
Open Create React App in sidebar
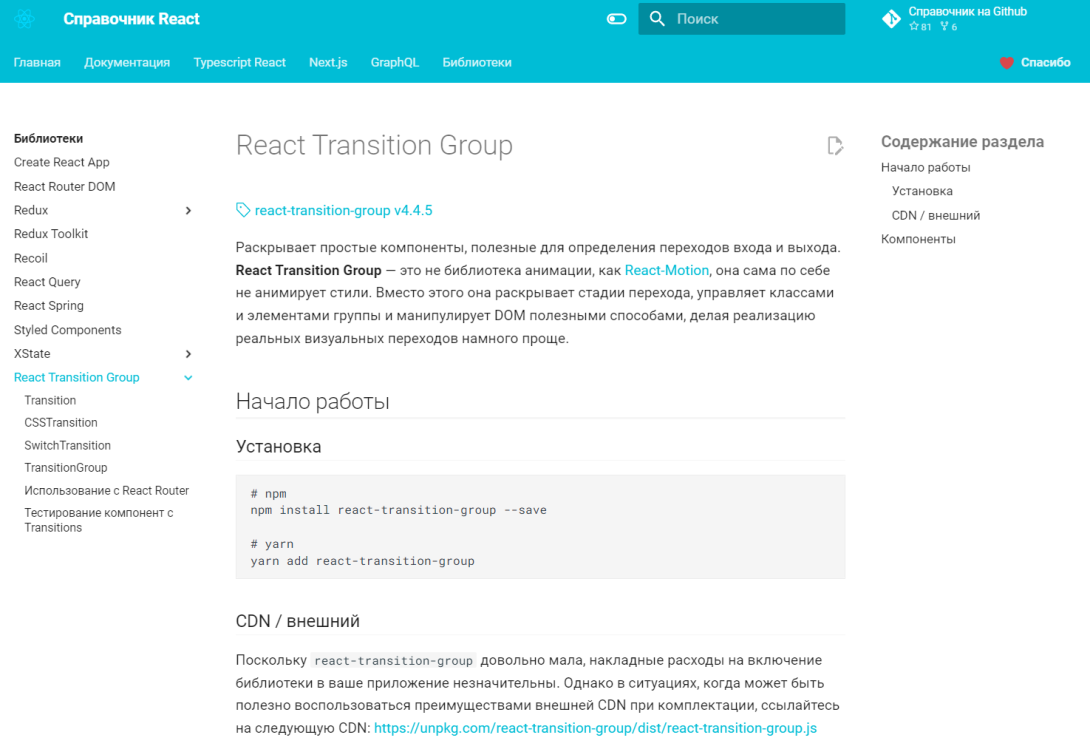[62, 162]
